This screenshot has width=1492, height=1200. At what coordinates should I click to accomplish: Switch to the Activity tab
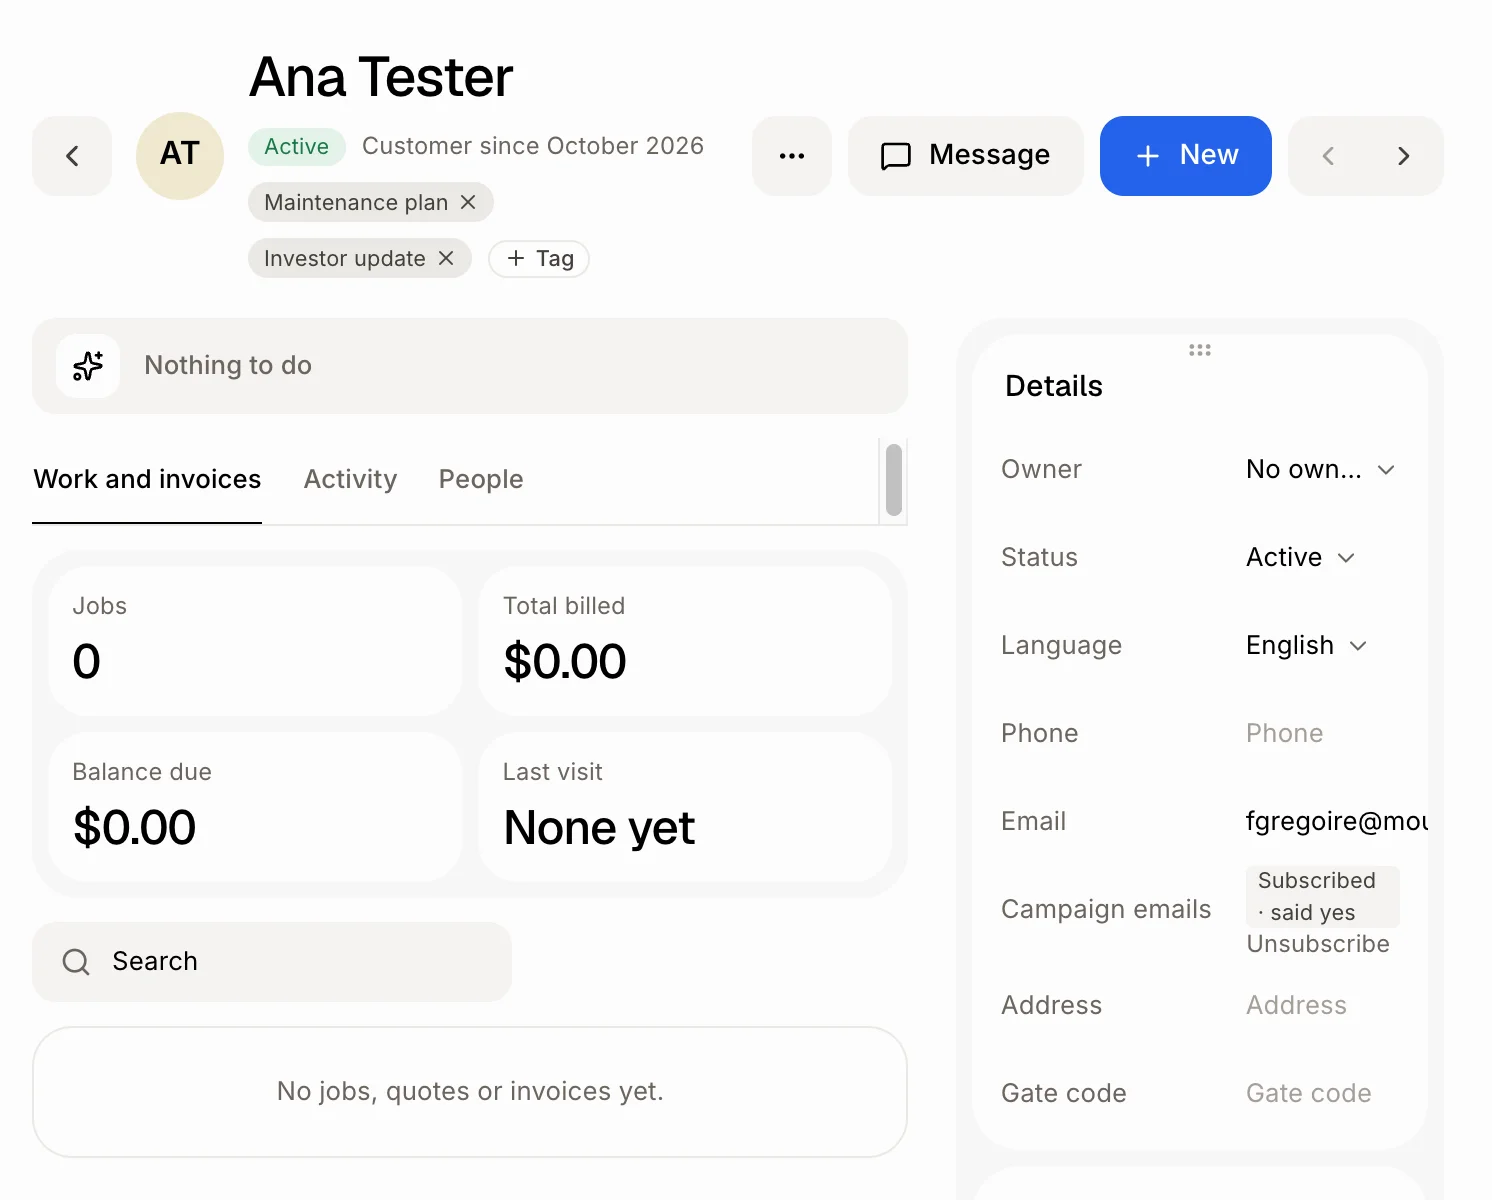[350, 480]
